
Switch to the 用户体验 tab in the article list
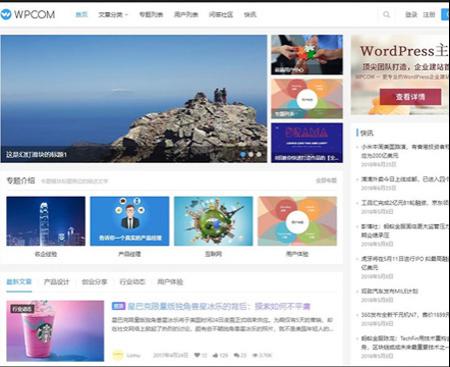pos(170,282)
